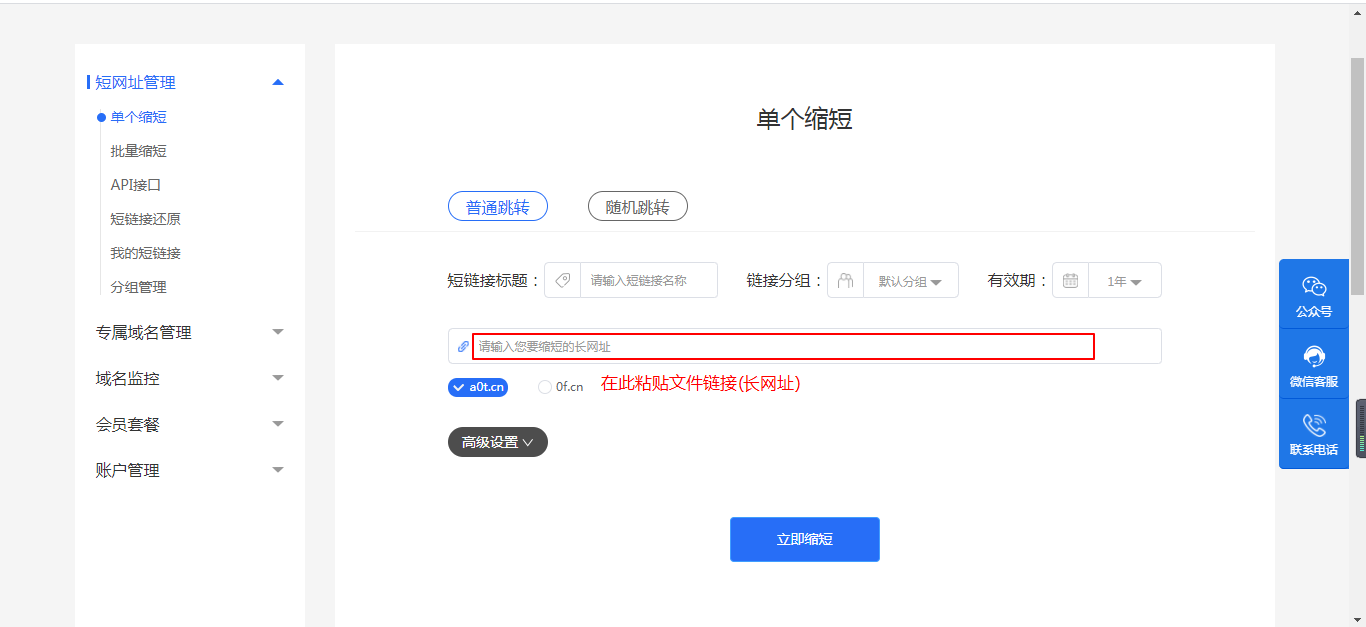
Task: Select the a0t.cn domain option
Action: pyautogui.click(x=477, y=387)
